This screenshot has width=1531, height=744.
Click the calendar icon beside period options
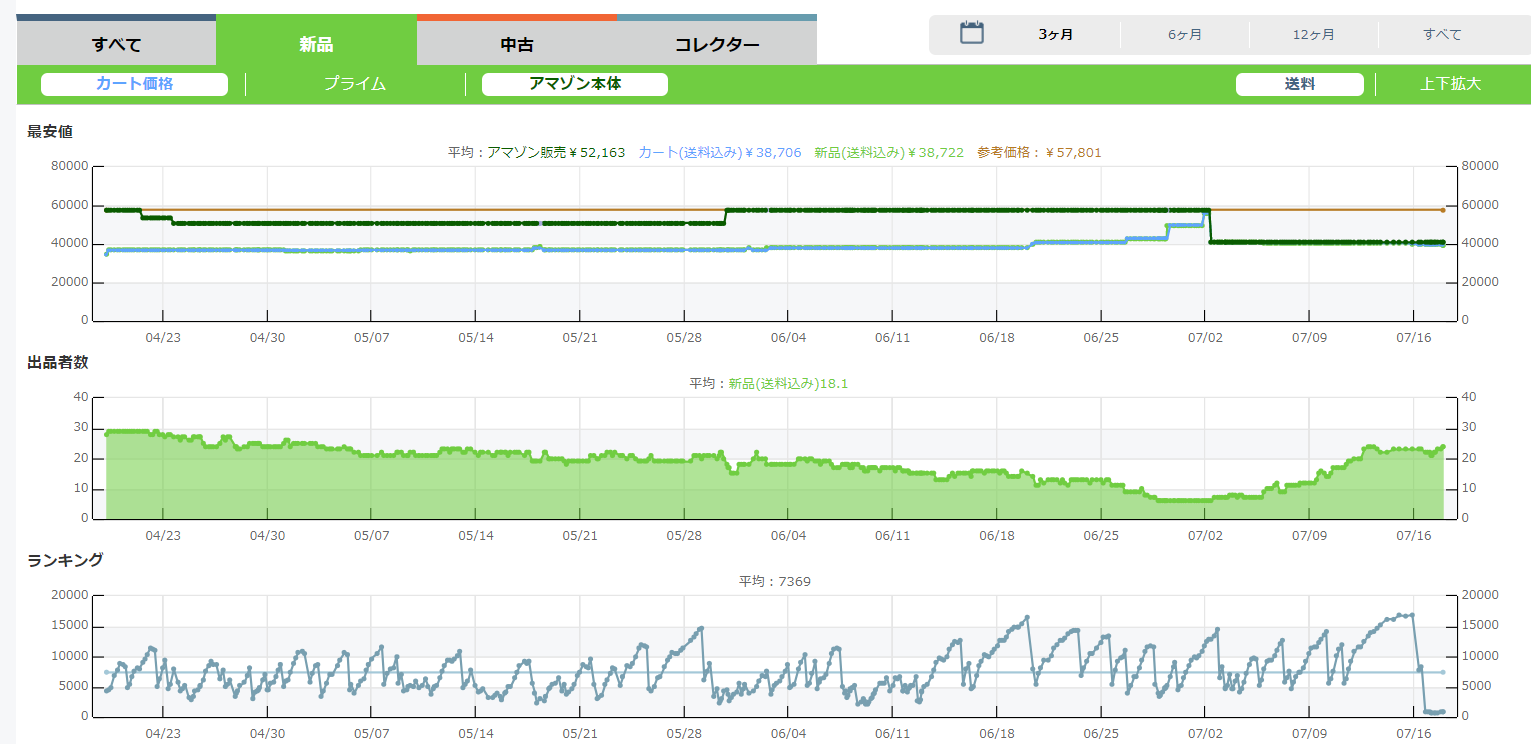pos(972,33)
